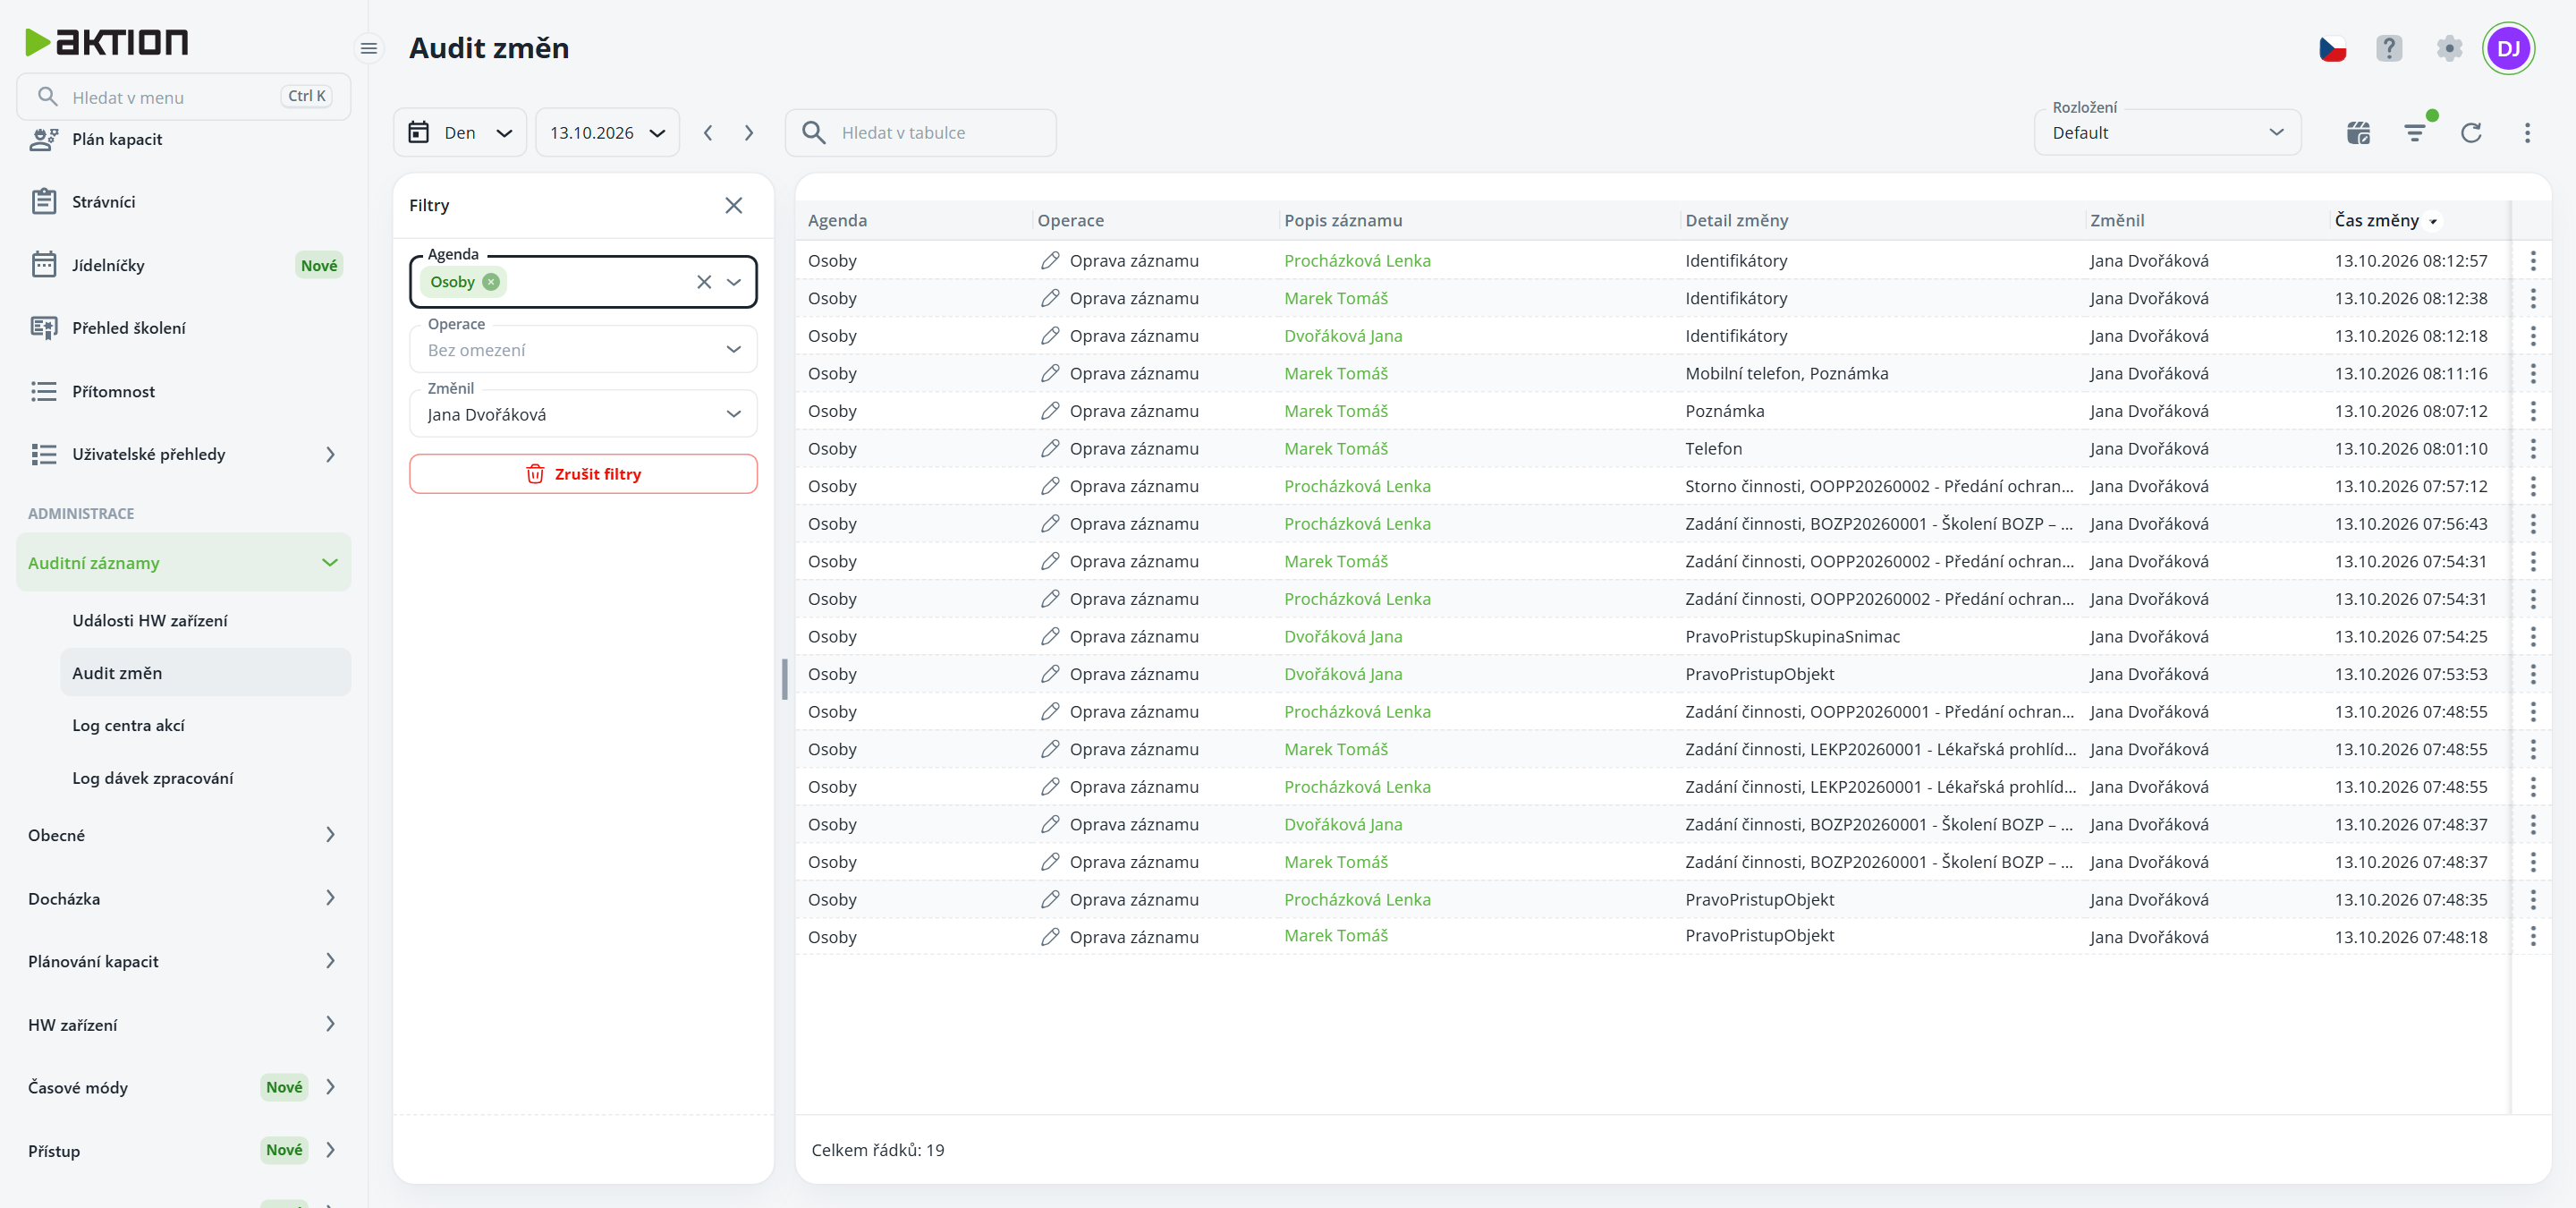Click the Hledat v menu search field
Image resolution: width=2576 pixels, height=1208 pixels.
(184, 97)
